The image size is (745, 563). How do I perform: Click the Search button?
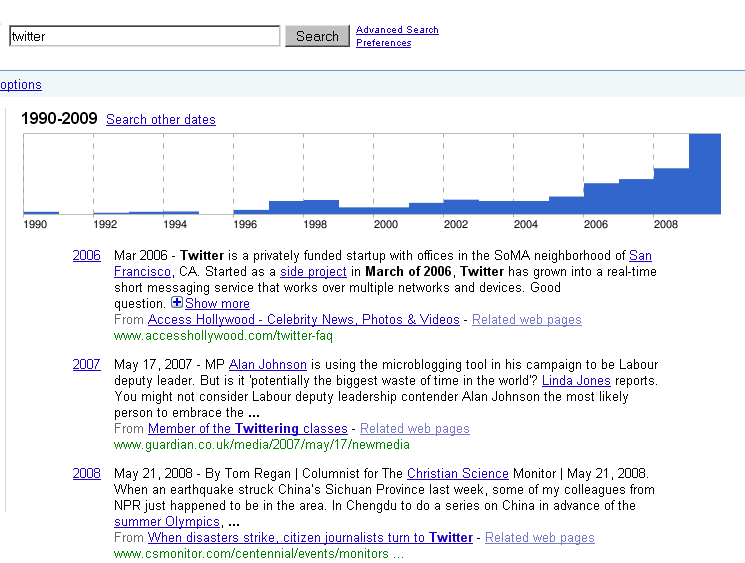coord(317,36)
